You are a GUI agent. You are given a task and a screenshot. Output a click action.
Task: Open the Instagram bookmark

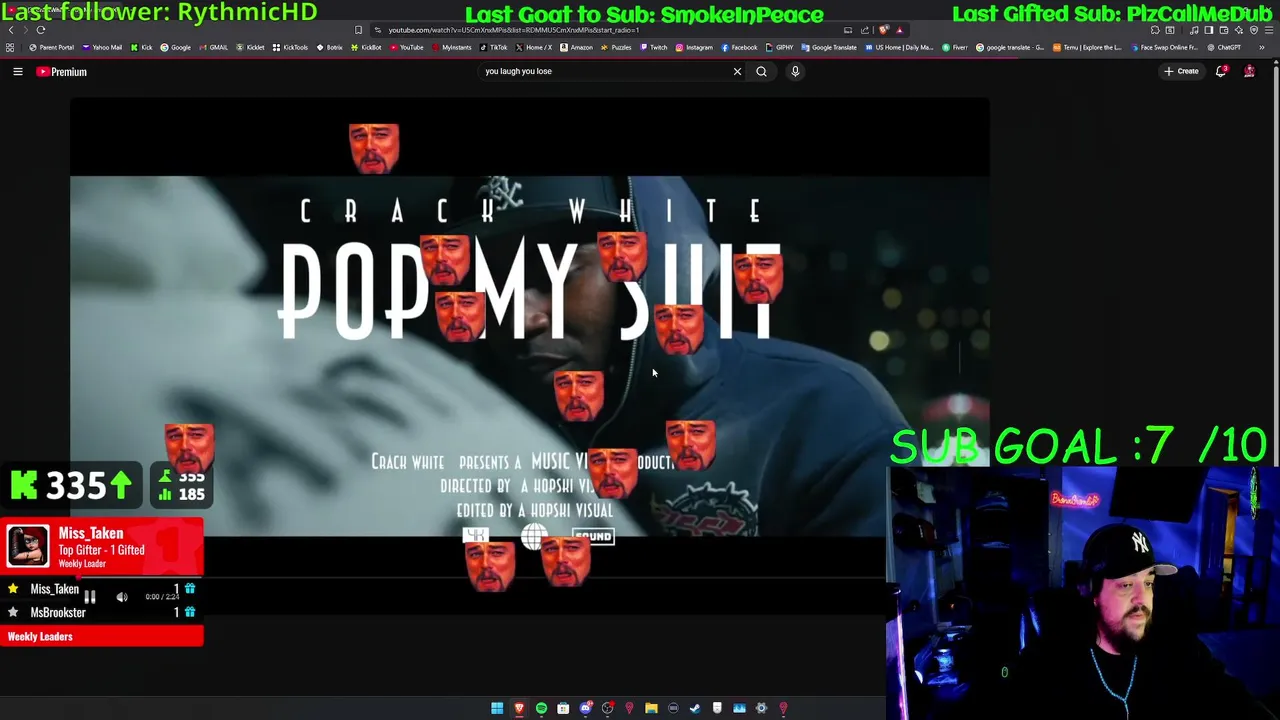[694, 47]
